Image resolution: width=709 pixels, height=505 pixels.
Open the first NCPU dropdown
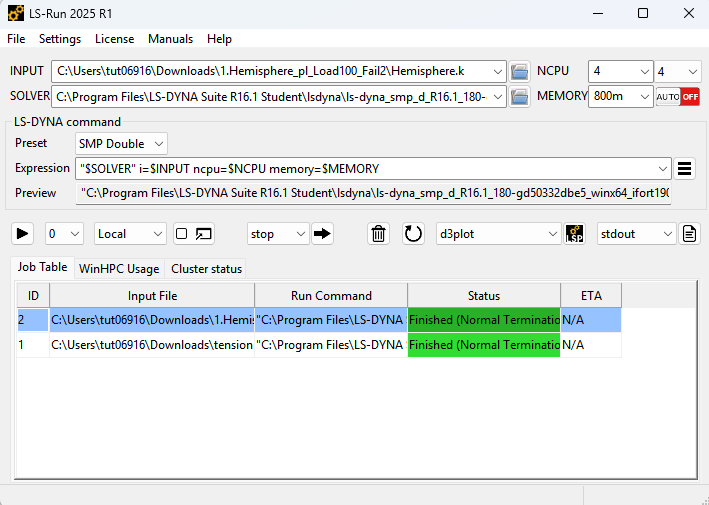(620, 71)
